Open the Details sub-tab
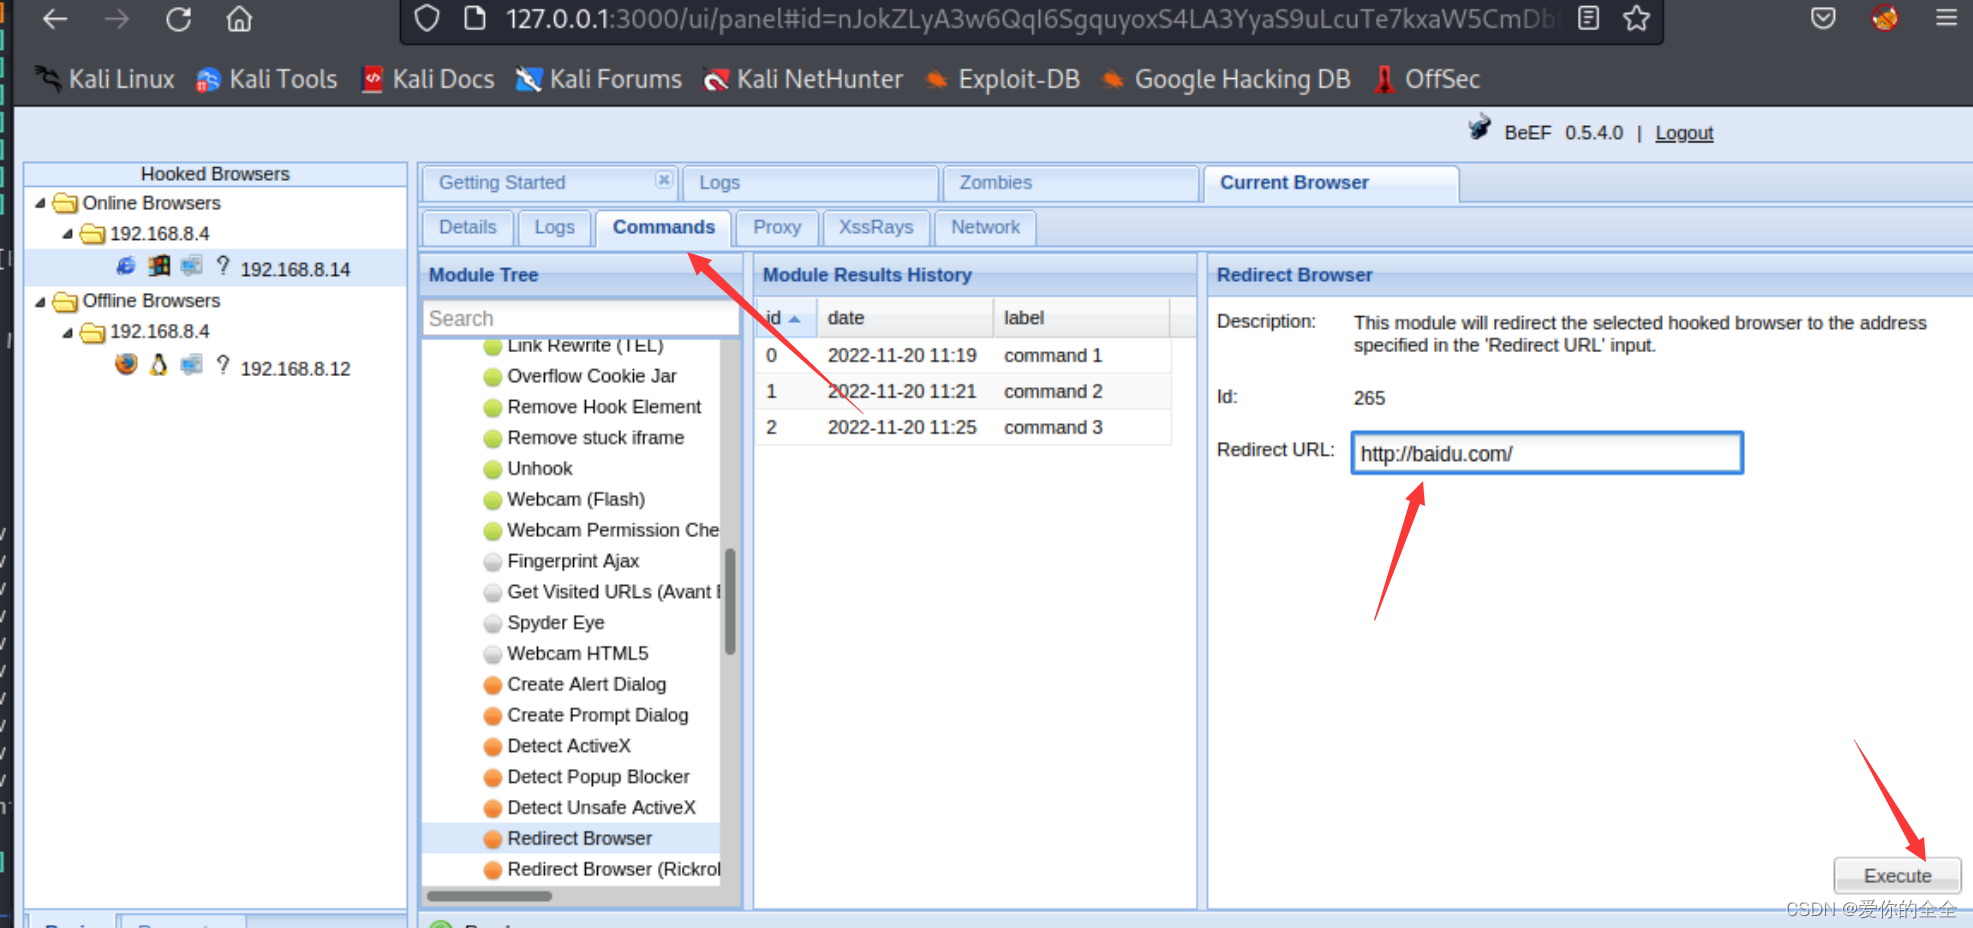The width and height of the screenshot is (1973, 928). click(467, 227)
